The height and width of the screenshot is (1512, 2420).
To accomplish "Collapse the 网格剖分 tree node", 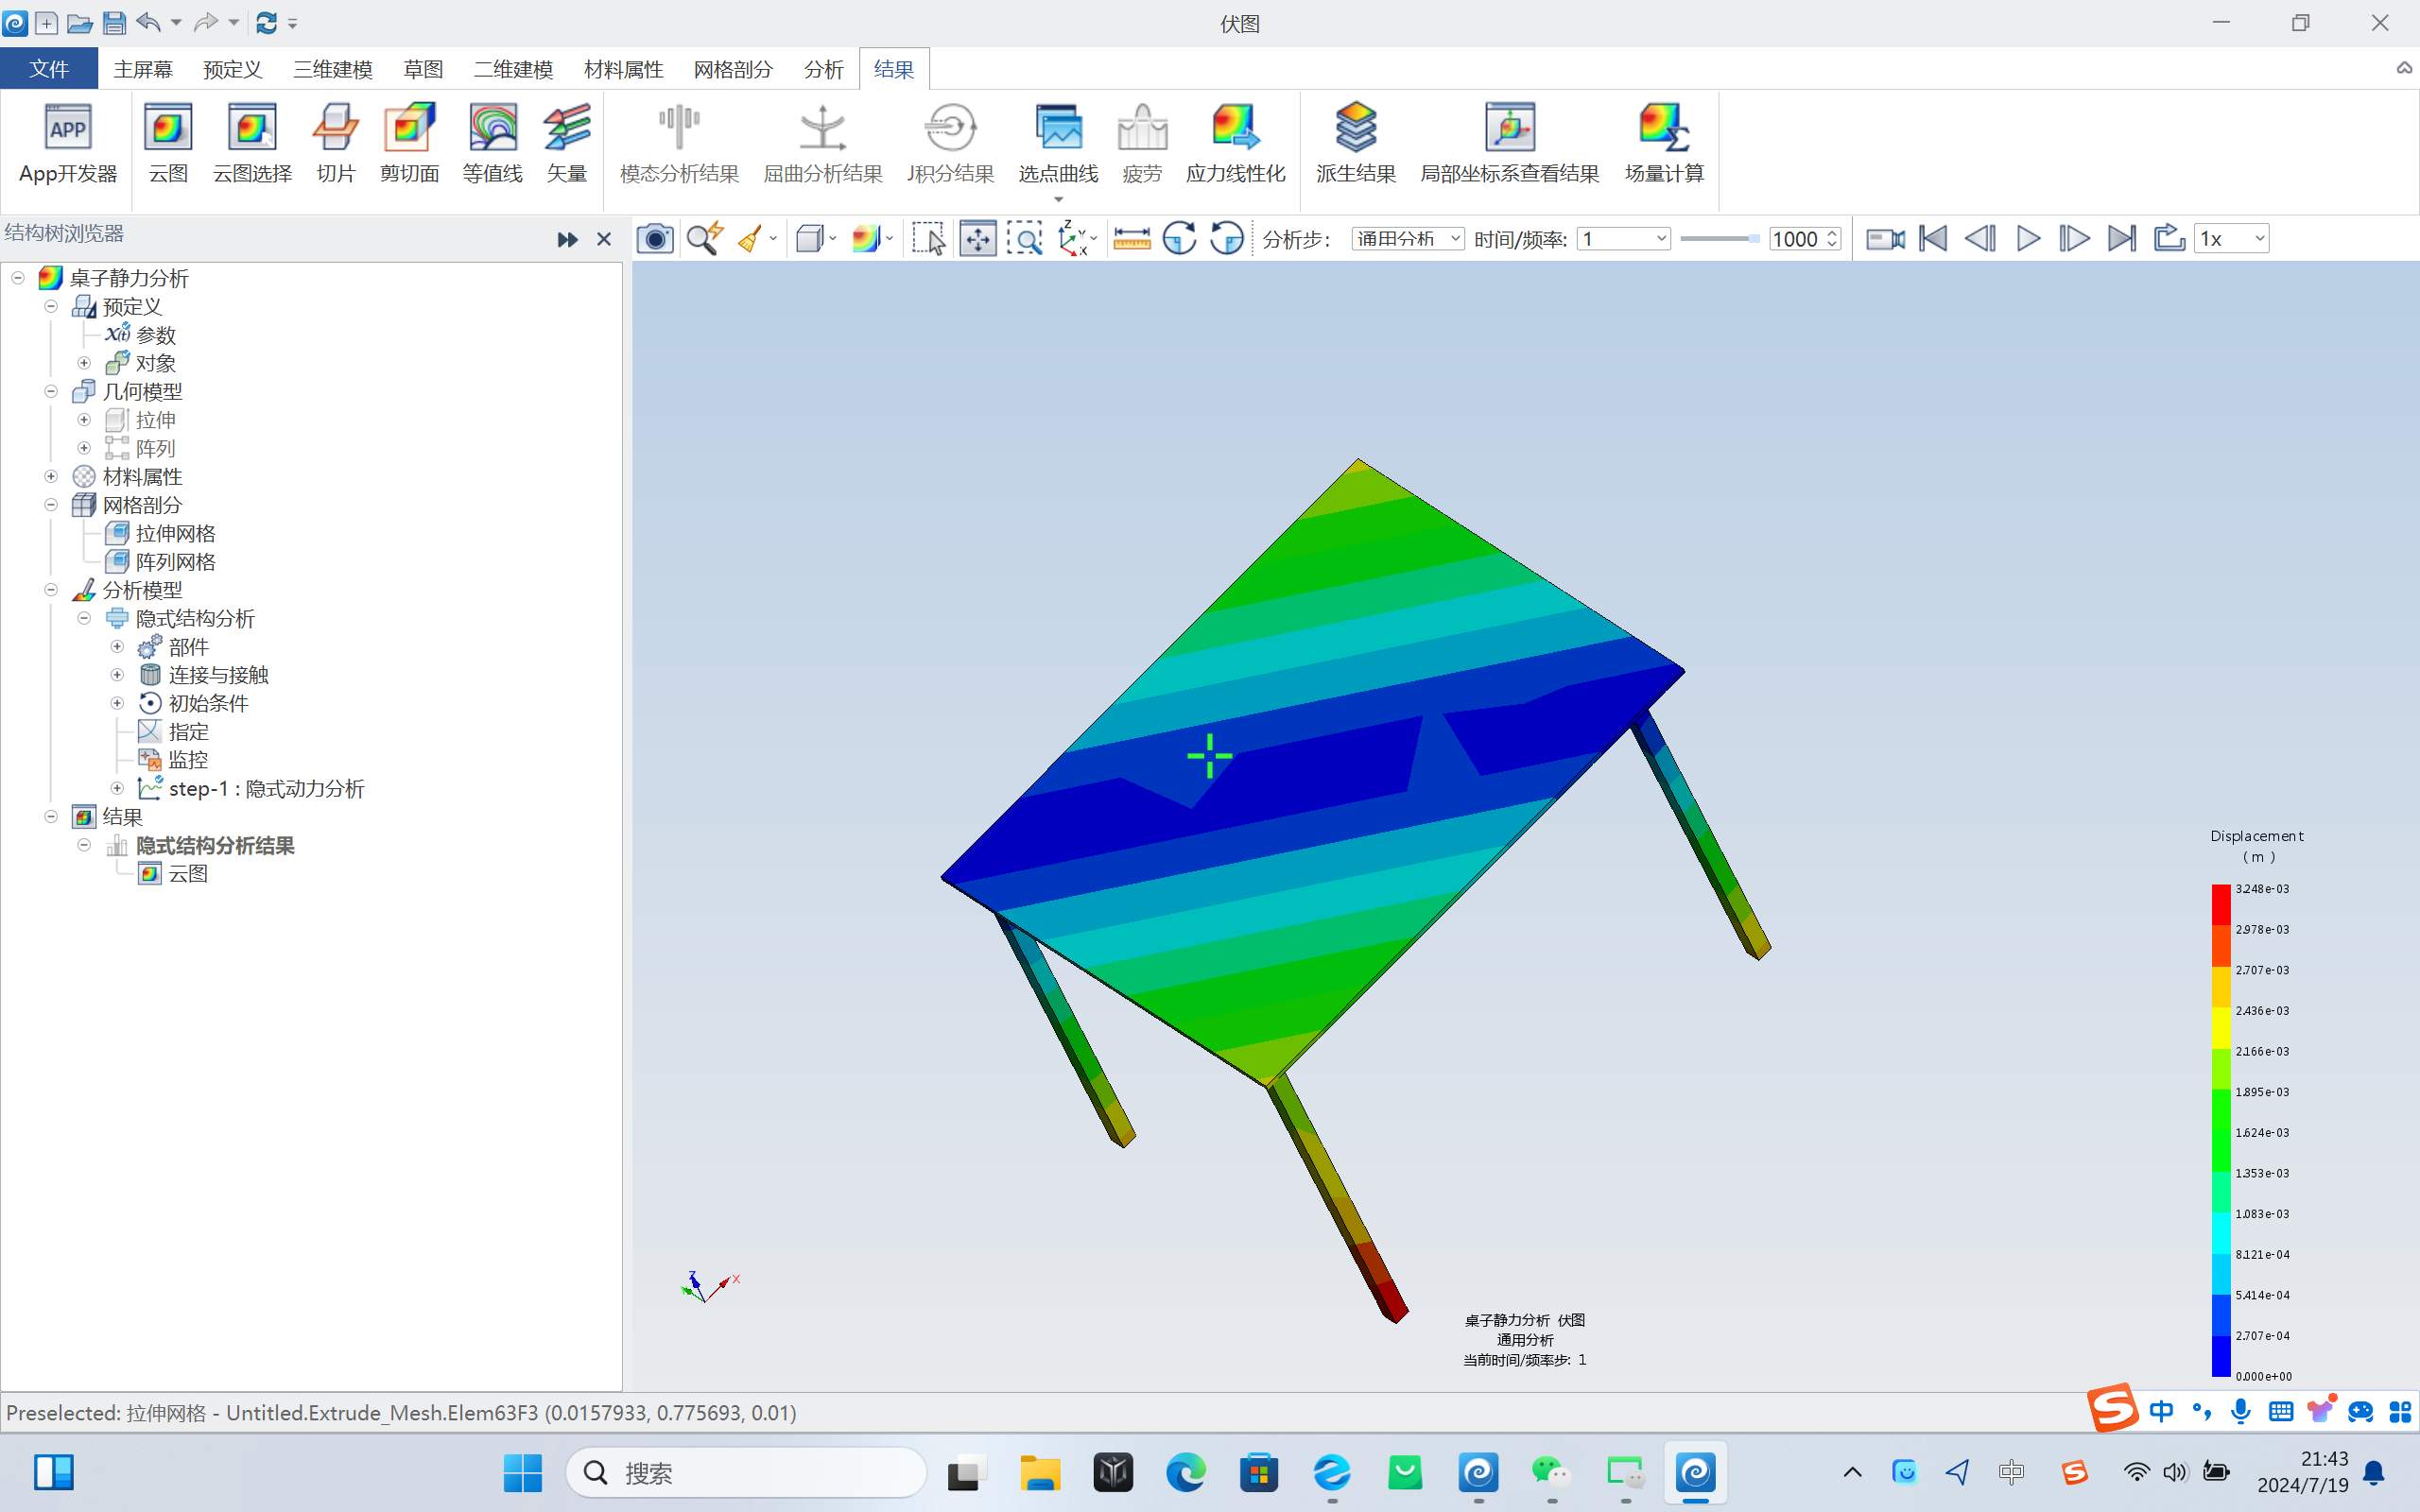I will tap(51, 505).
